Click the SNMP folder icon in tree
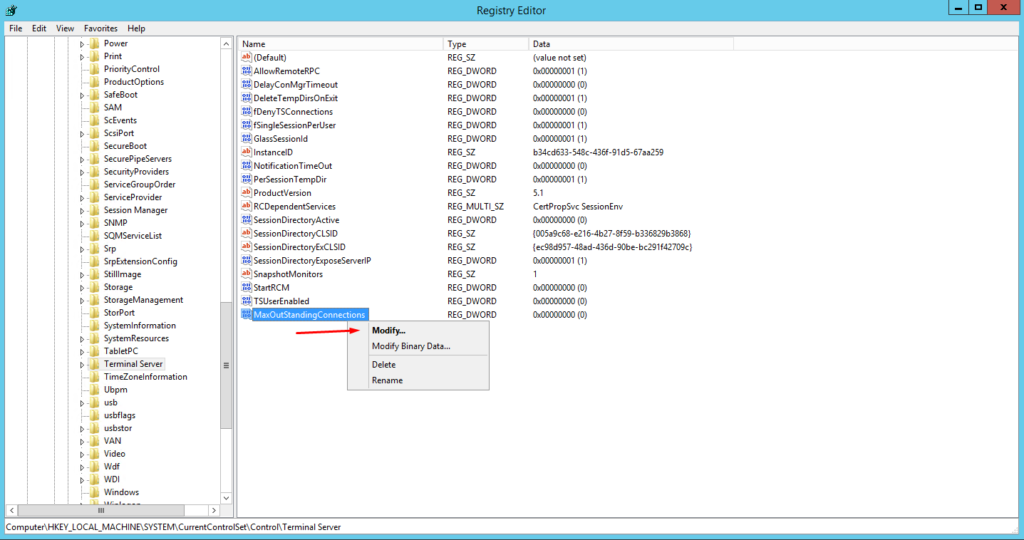Screen dimensions: 1024x540 pyautogui.click(x=94, y=223)
